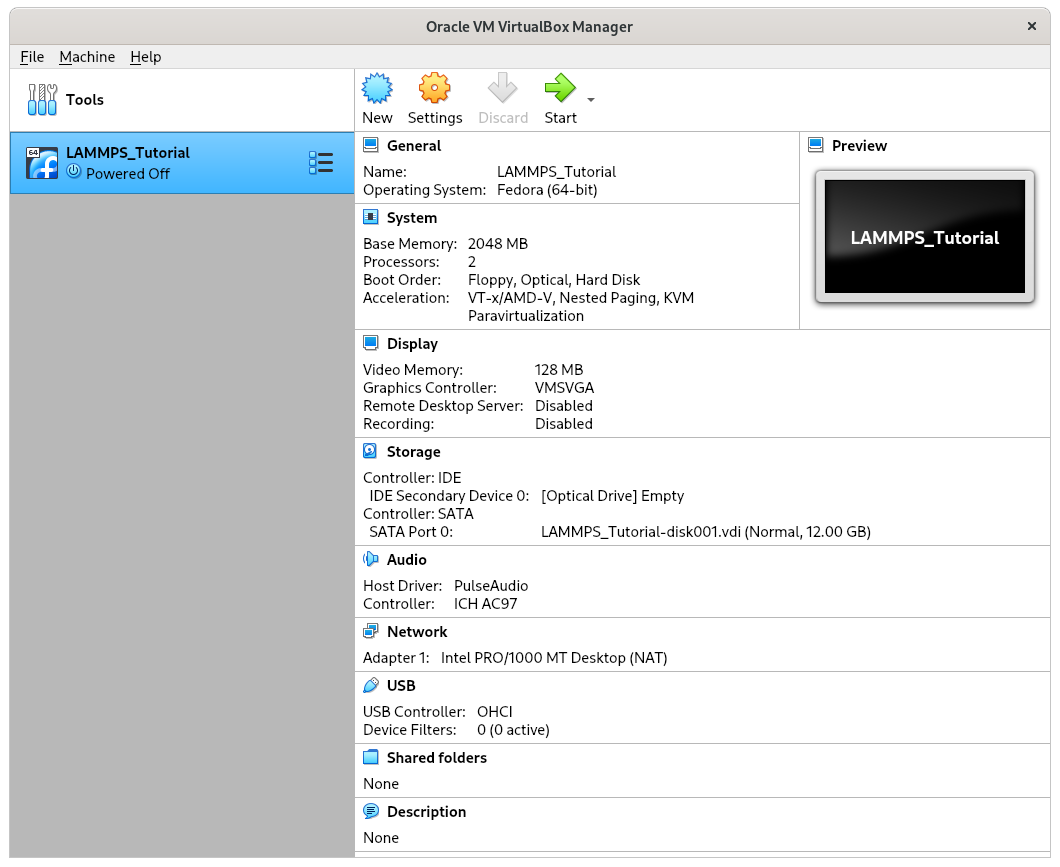This screenshot has width=1060, height=867.
Task: Select the LAMMPS_Tutorial machine in the list
Action: coord(182,163)
